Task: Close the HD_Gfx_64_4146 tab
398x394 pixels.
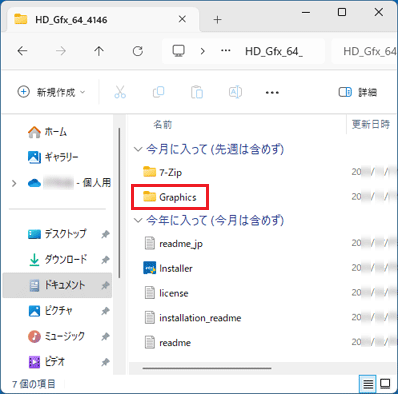Action: click(182, 19)
